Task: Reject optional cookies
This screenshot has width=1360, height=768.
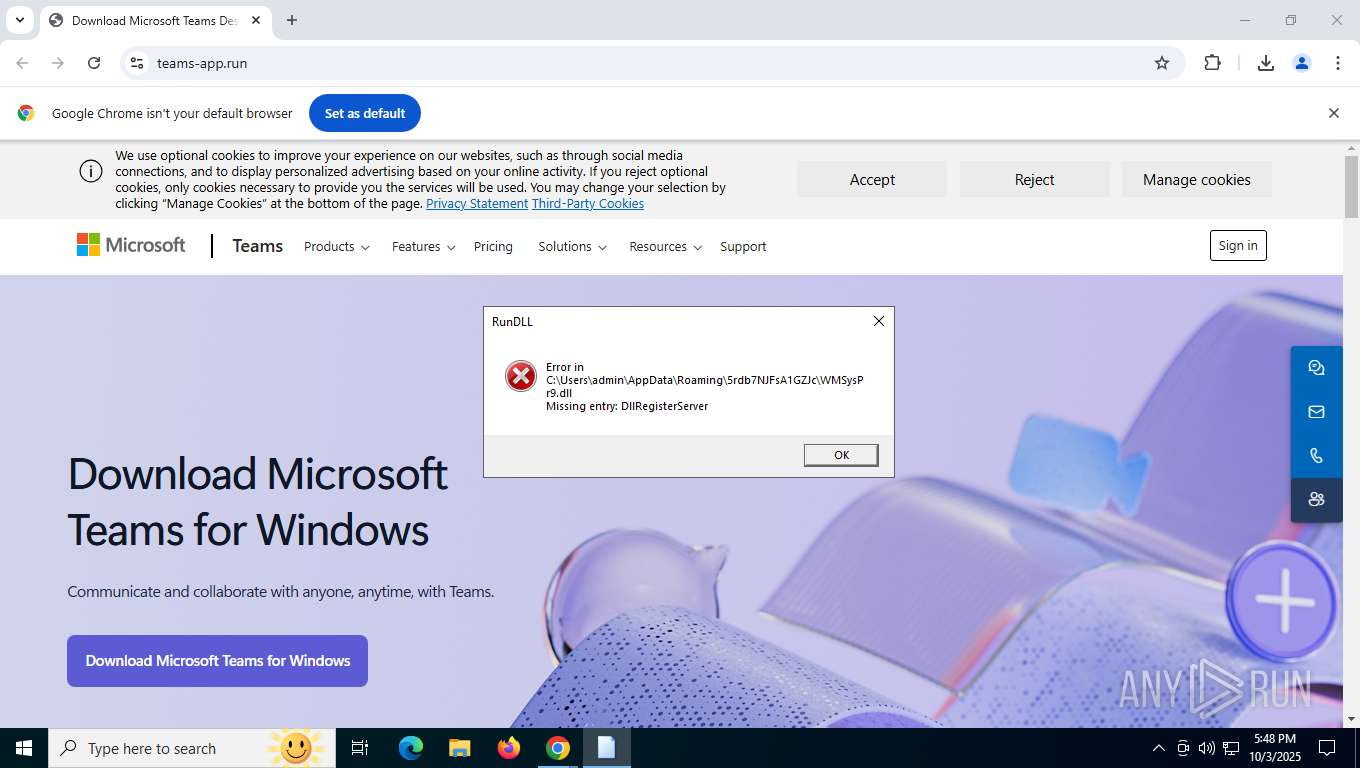Action: pyautogui.click(x=1034, y=179)
